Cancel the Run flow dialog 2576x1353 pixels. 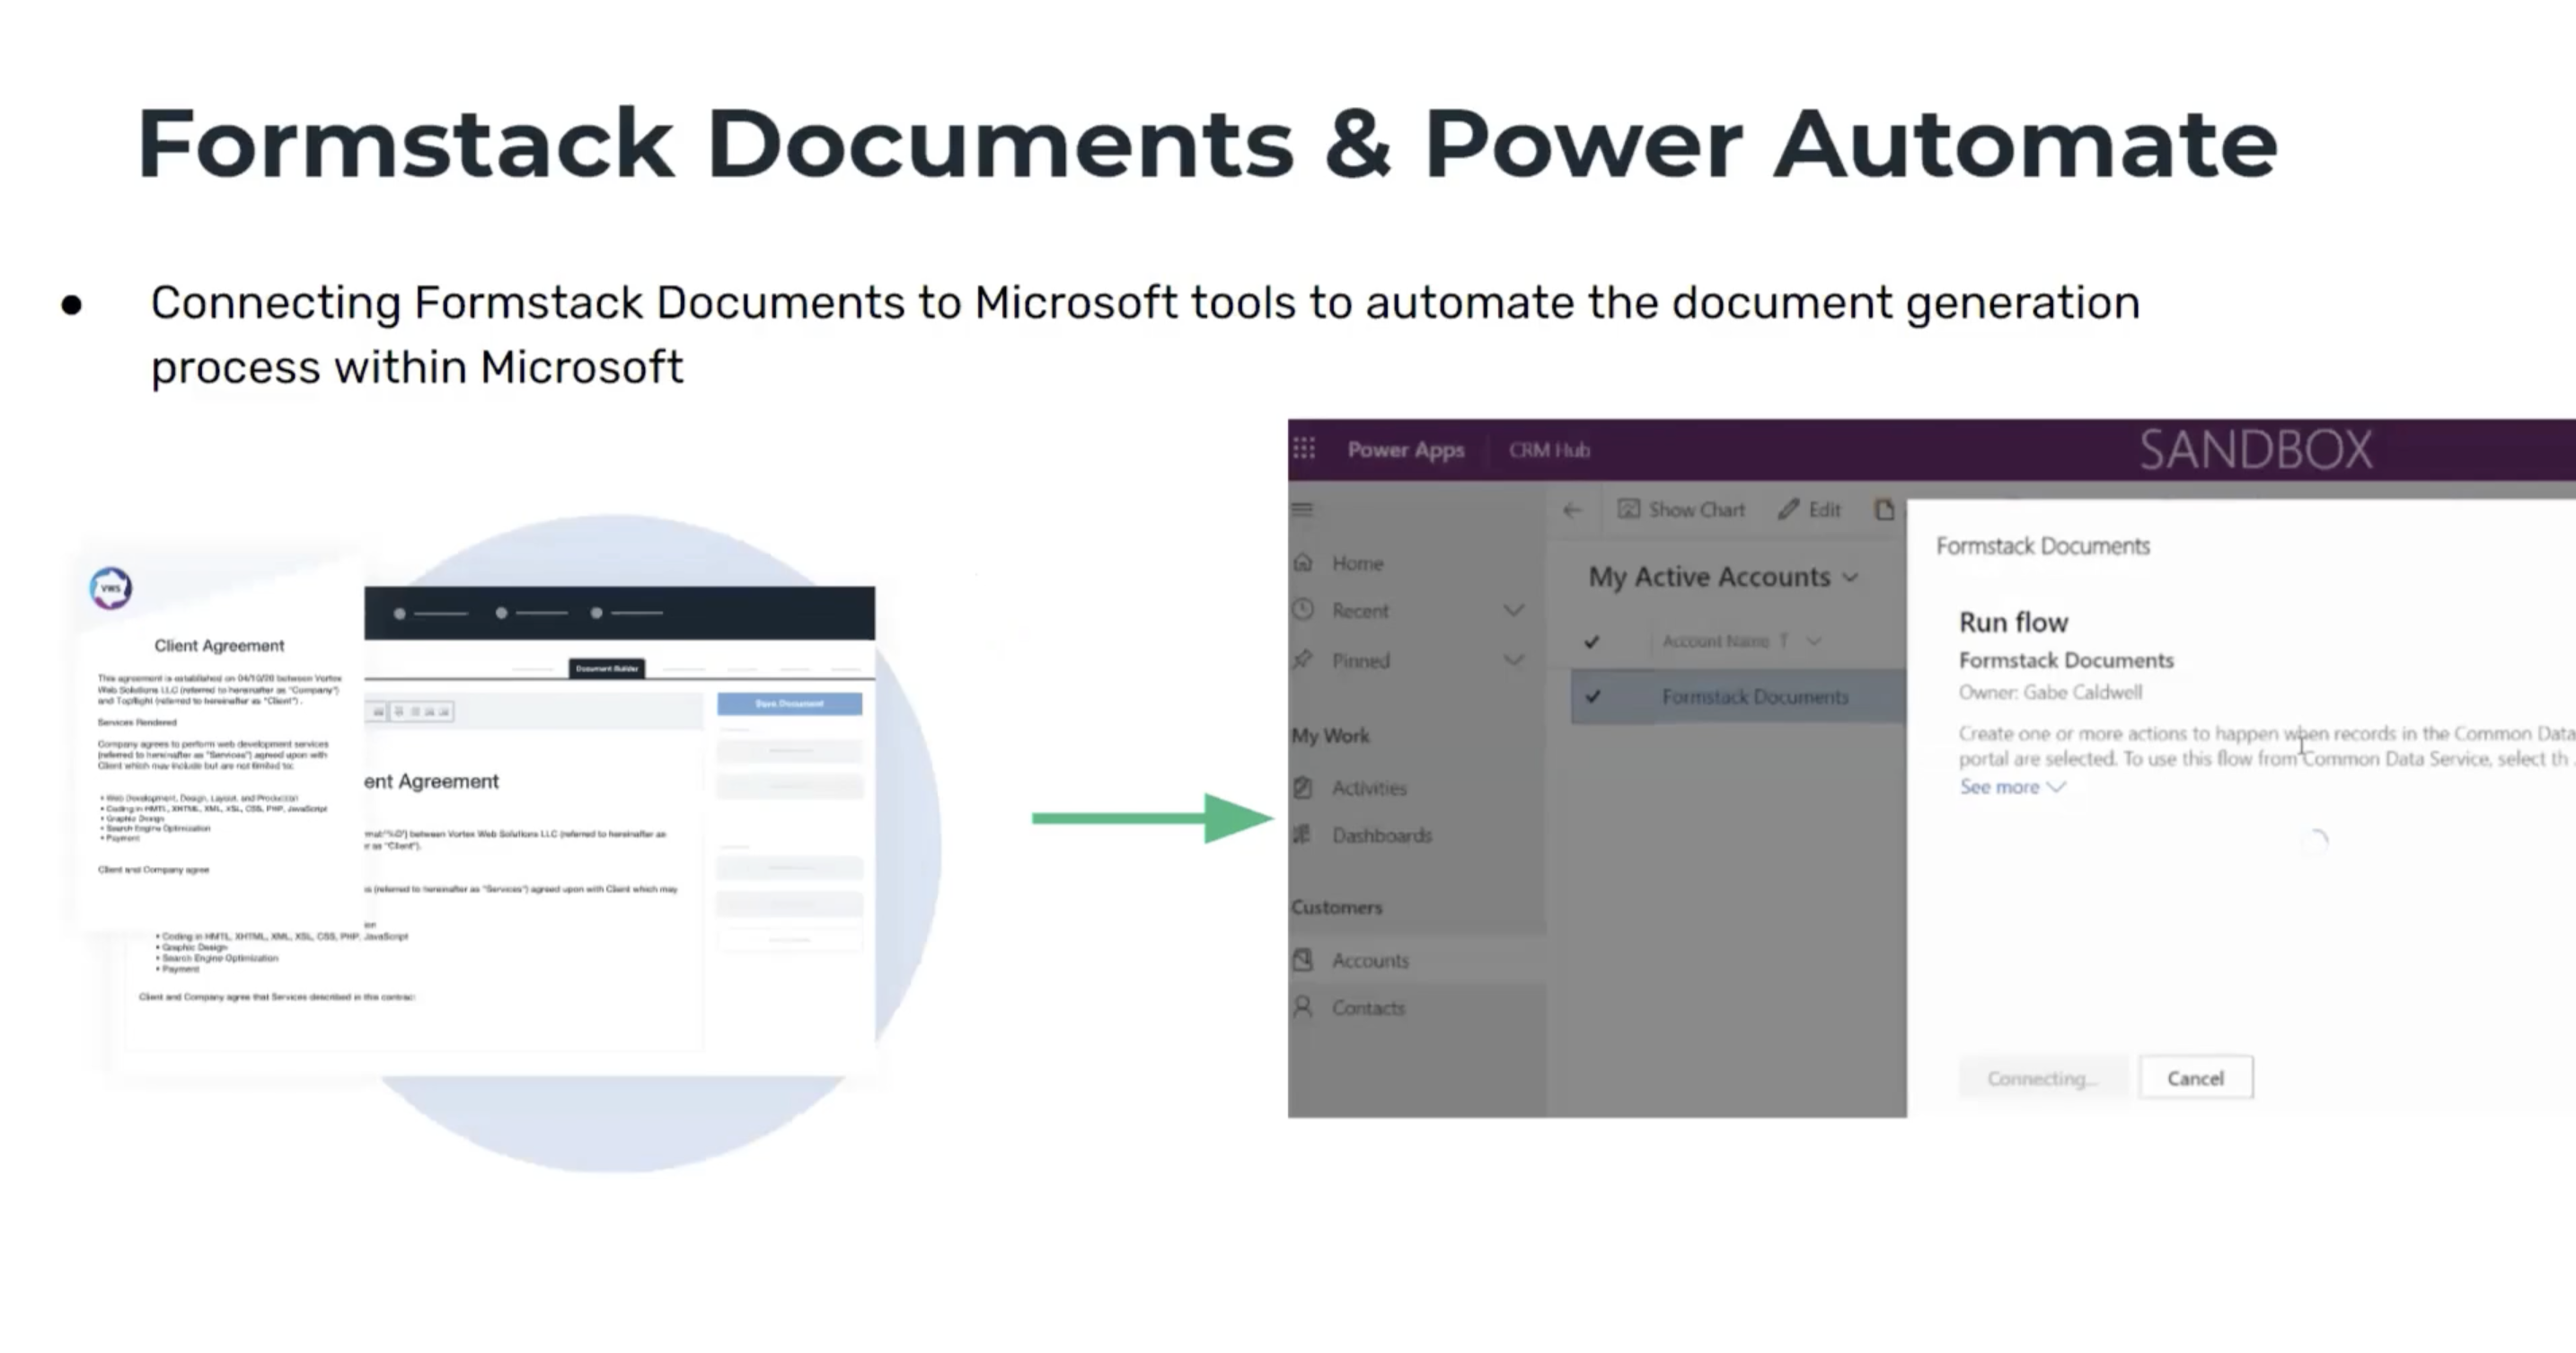click(2196, 1078)
